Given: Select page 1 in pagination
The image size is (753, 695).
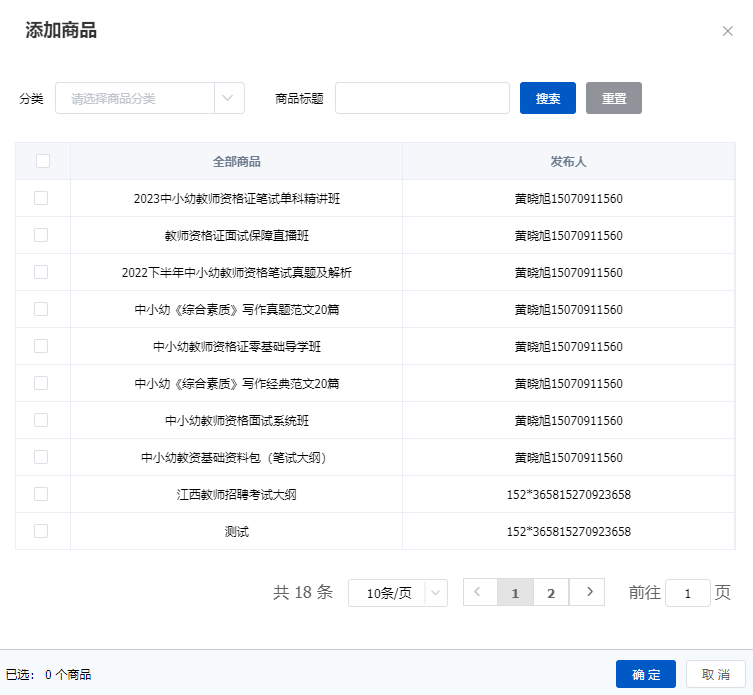Looking at the screenshot, I should point(515,593).
